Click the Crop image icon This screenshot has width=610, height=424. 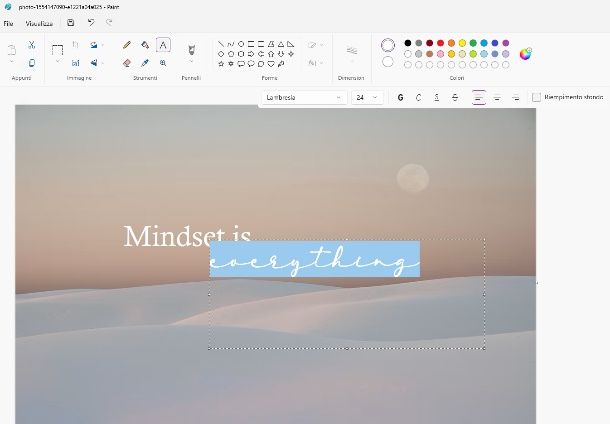(75, 45)
